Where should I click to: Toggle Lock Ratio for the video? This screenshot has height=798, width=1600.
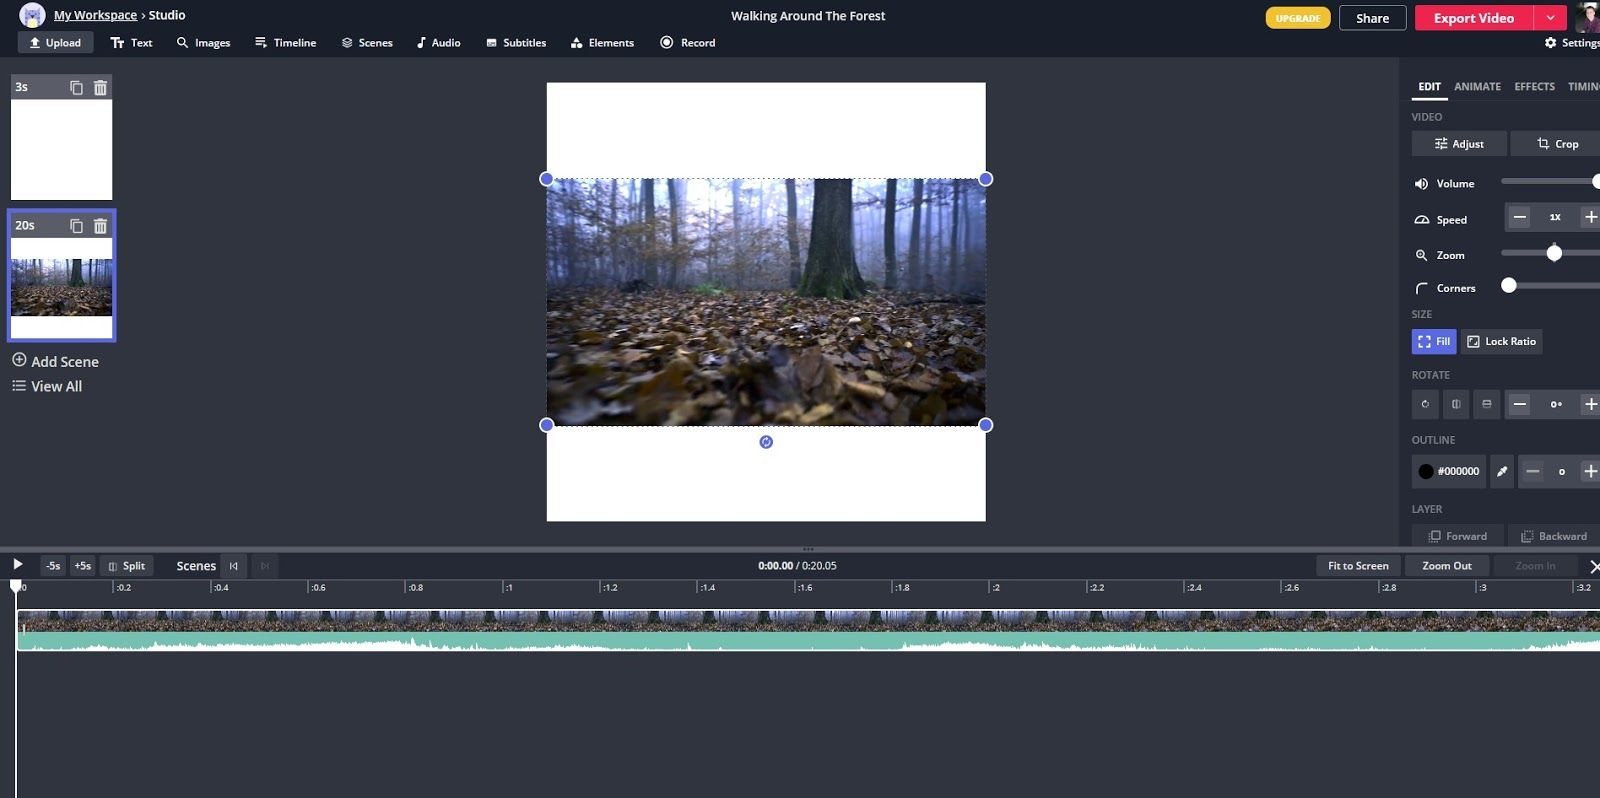pos(1501,342)
